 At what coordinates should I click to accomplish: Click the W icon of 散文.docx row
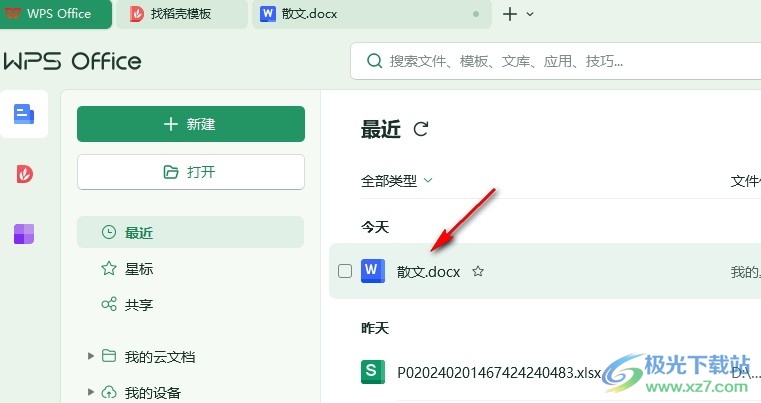[x=373, y=271]
